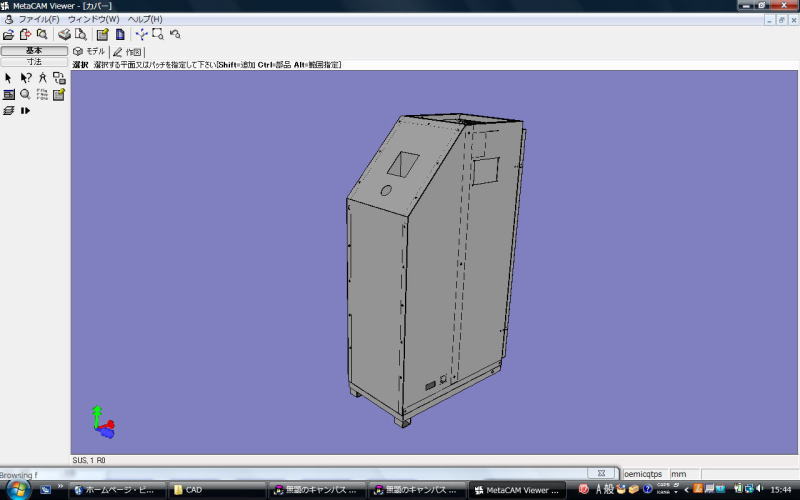Click the 'SUS, 1 R0' status bar text
This screenshot has width=800, height=500.
point(89,460)
